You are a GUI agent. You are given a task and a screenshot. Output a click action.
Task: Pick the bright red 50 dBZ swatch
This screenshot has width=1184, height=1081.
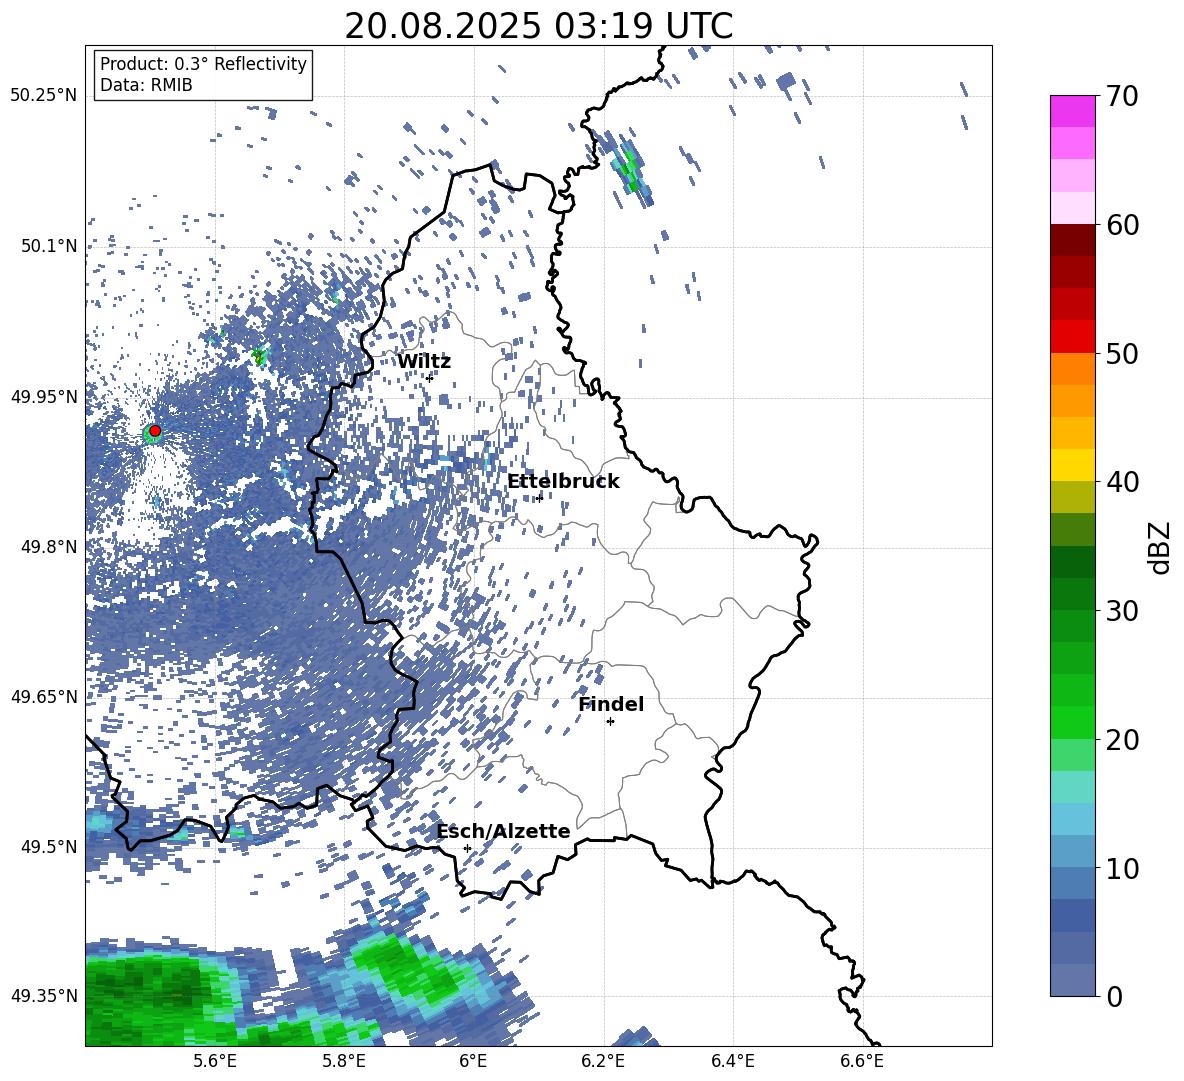(1072, 337)
